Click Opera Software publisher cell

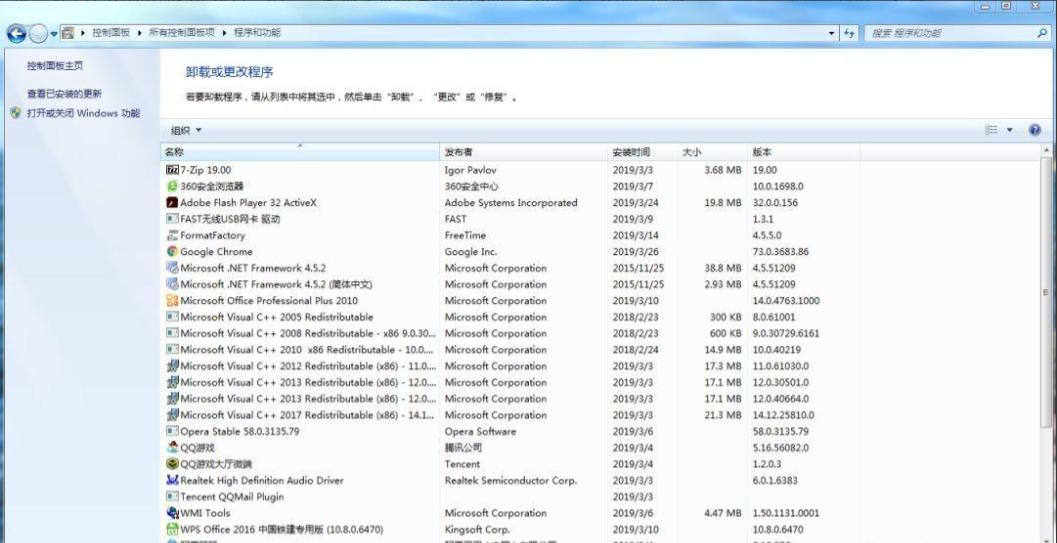click(x=481, y=432)
